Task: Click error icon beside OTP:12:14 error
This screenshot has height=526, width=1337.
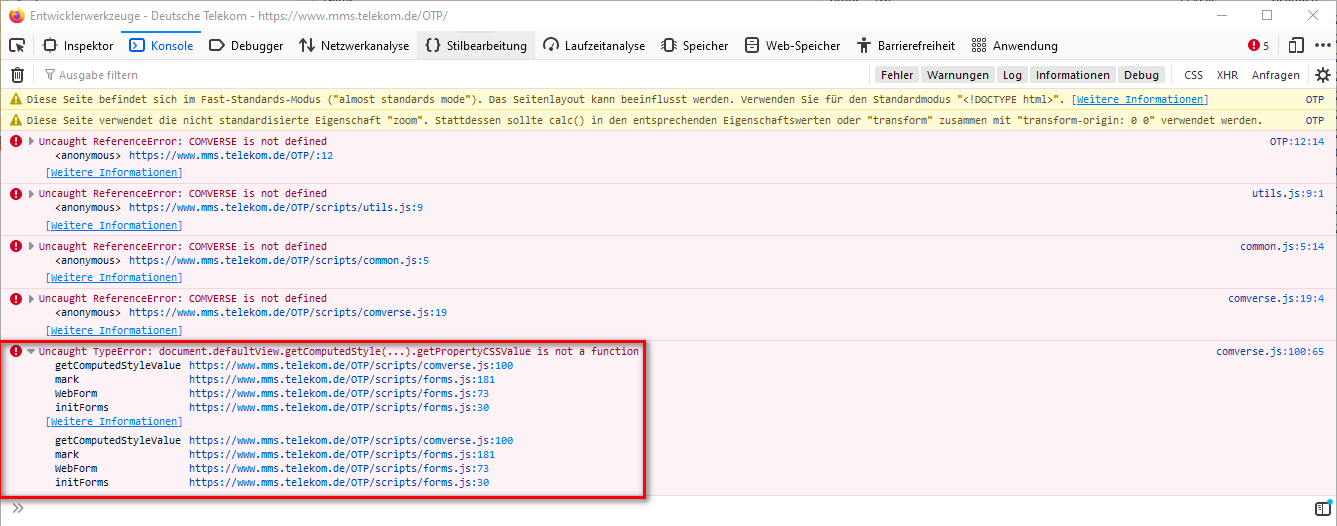Action: 16,141
